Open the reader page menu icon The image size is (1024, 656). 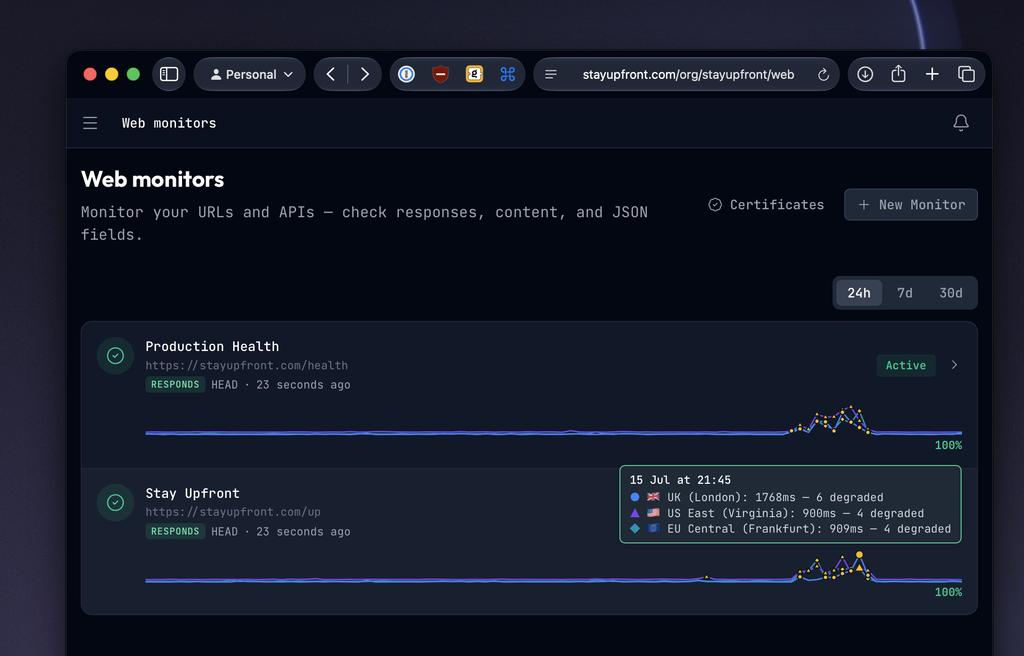[x=551, y=74]
